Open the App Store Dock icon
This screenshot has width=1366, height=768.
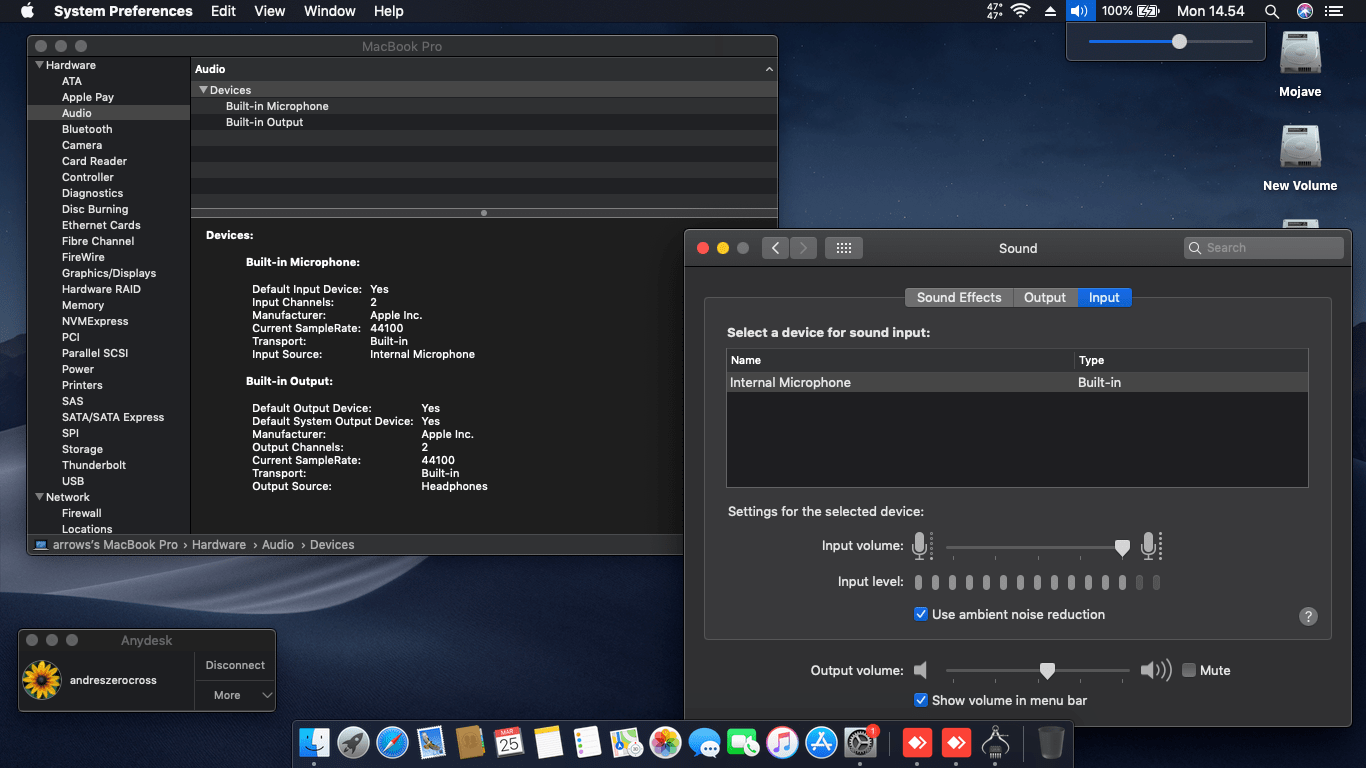pyautogui.click(x=821, y=742)
